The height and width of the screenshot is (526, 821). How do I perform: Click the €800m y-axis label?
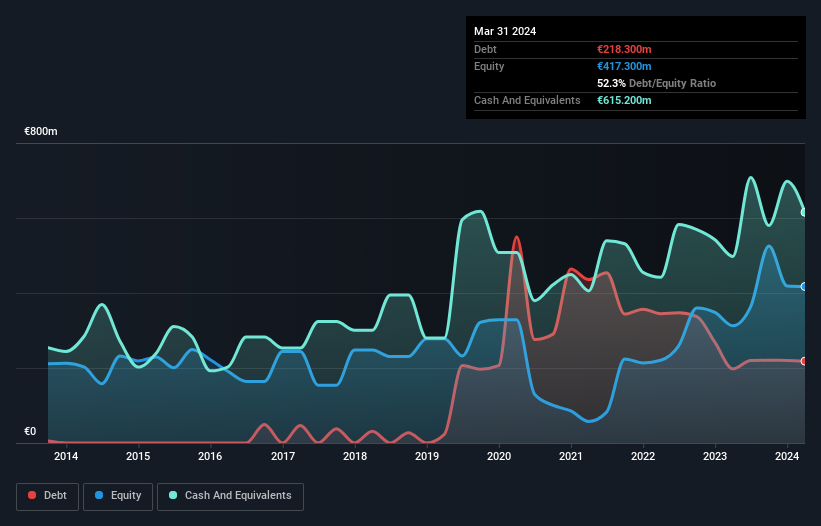41,131
